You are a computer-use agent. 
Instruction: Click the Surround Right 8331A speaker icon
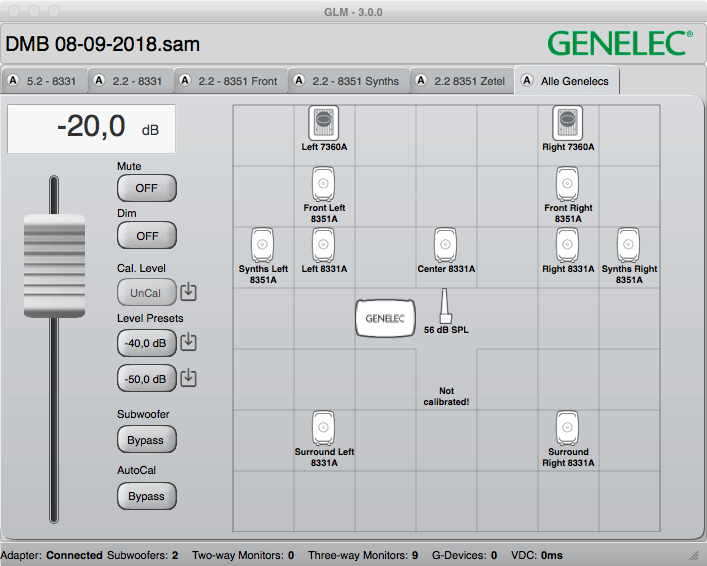tap(568, 428)
